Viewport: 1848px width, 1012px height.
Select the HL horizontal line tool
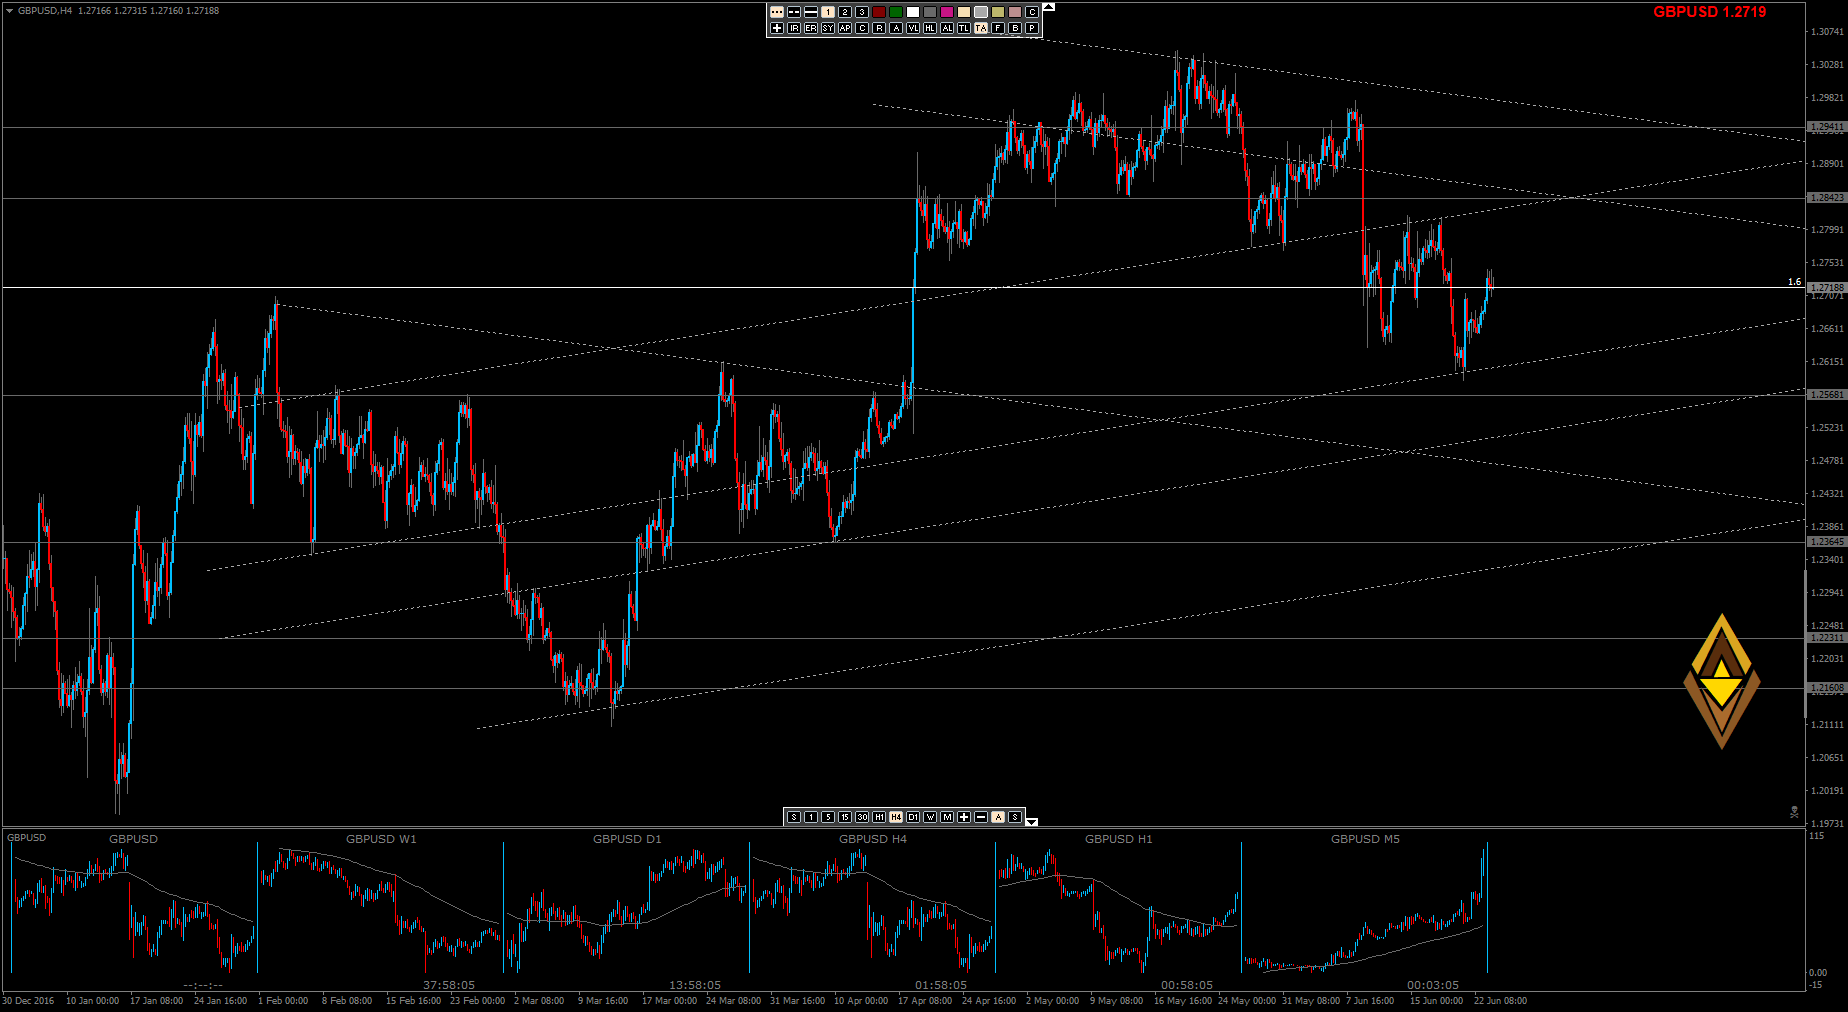tap(930, 28)
